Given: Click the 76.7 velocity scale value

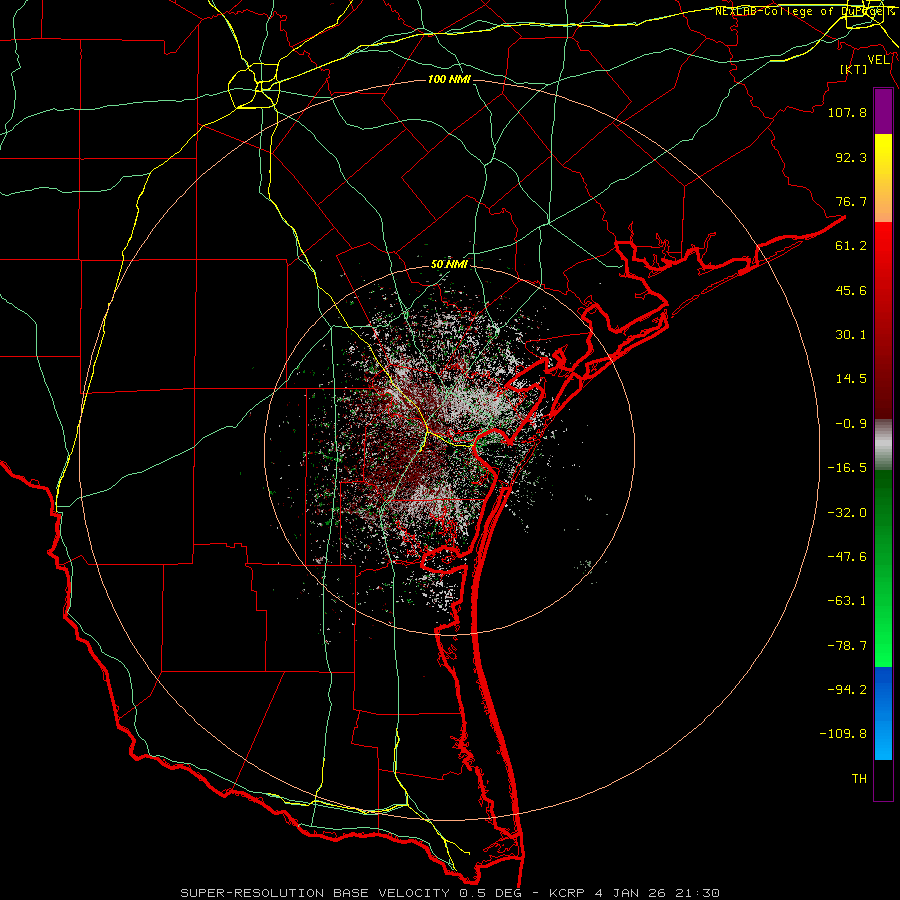Looking at the screenshot, I should click(851, 201).
